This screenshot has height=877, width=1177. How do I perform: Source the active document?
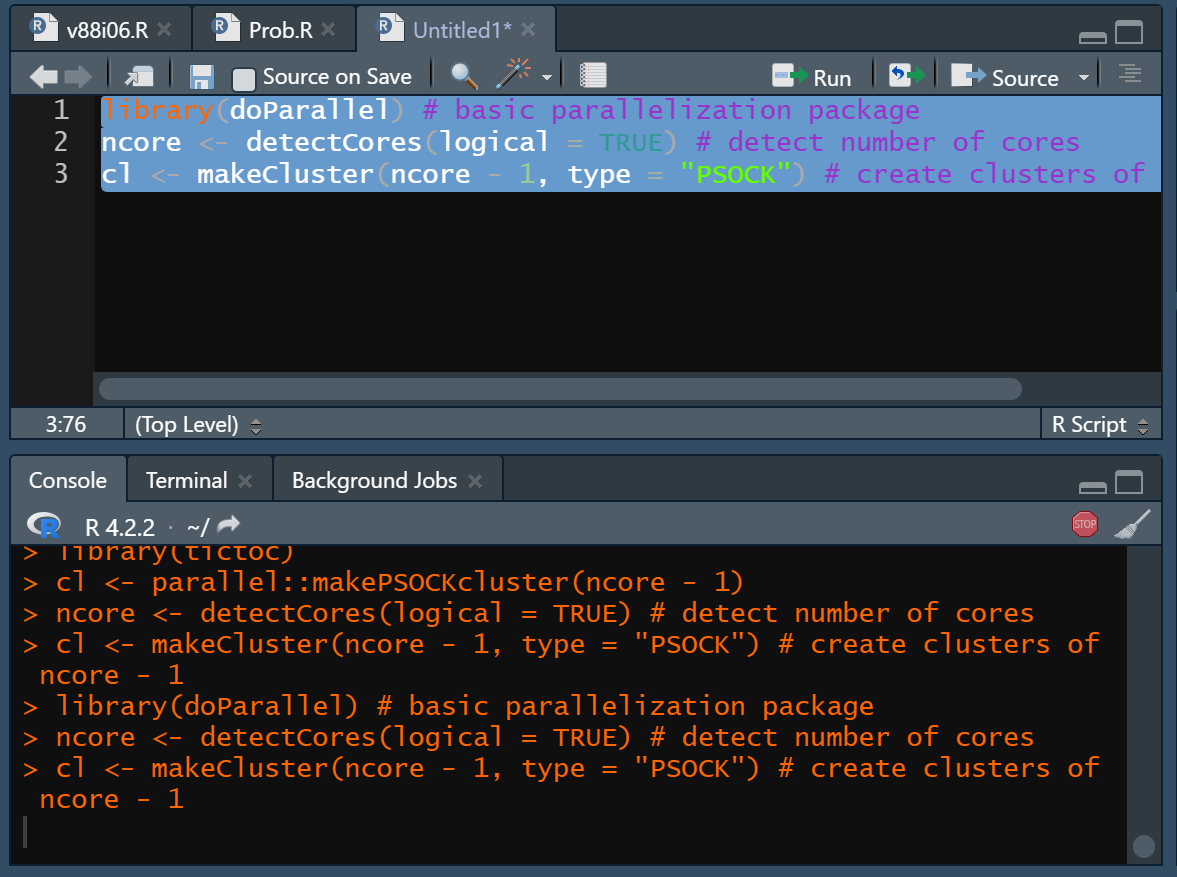coord(1005,77)
